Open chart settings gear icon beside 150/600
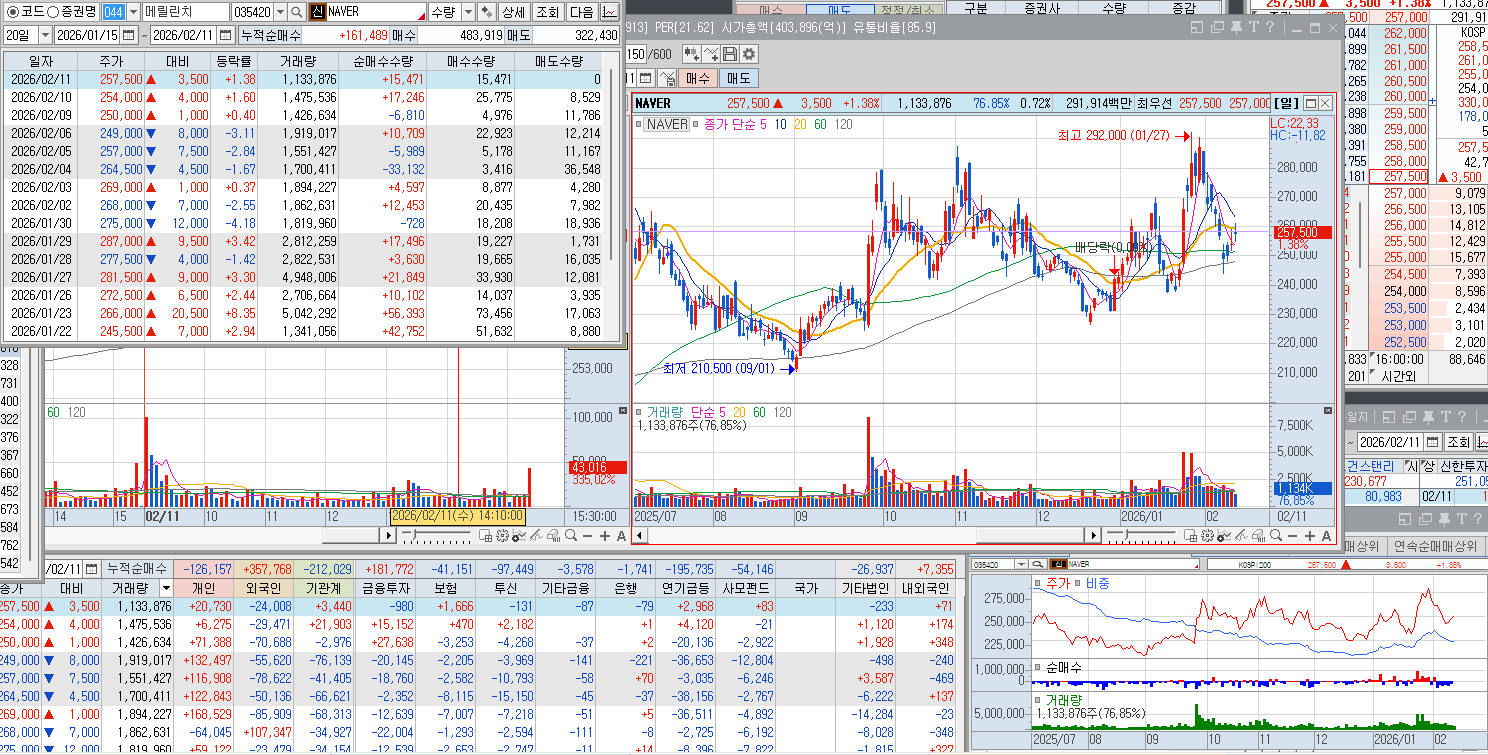 (x=749, y=54)
